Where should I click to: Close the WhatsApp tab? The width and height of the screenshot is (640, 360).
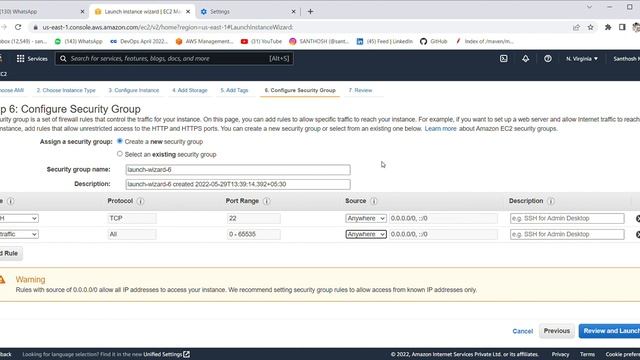coord(82,11)
